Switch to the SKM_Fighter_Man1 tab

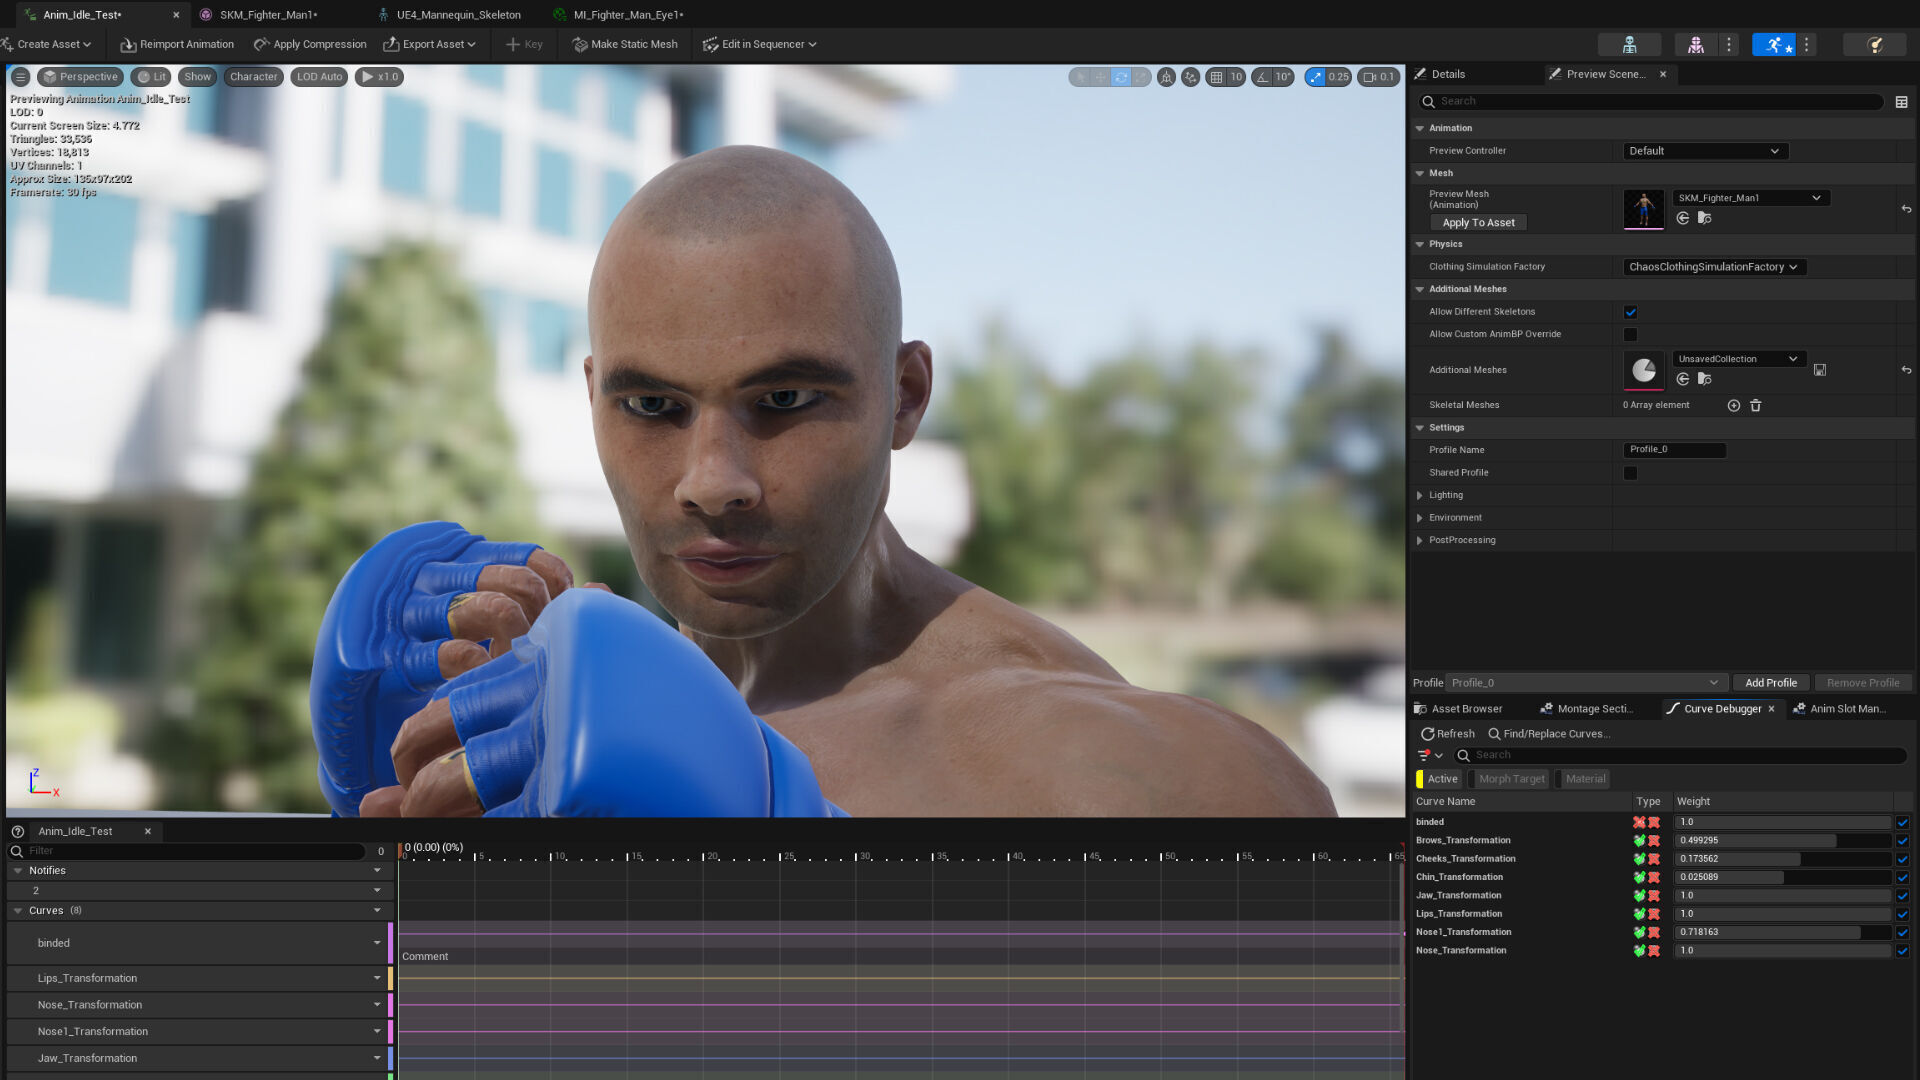[x=268, y=15]
